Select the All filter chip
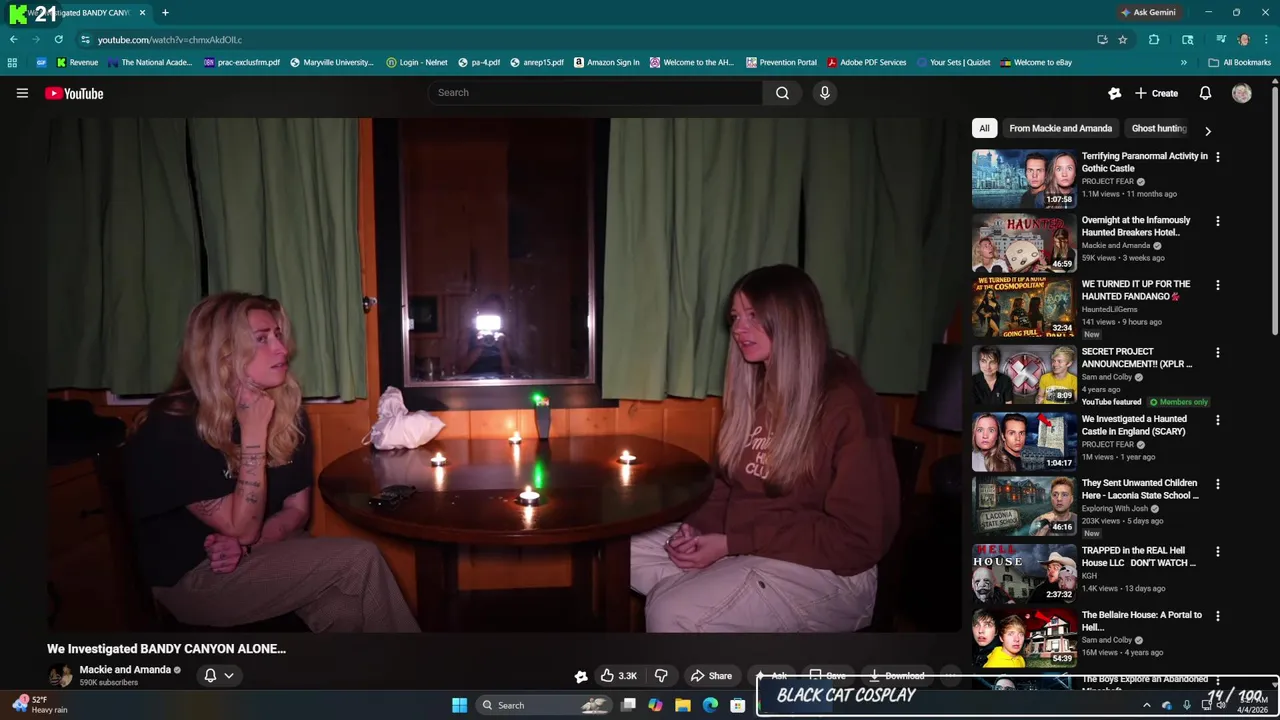Image resolution: width=1280 pixels, height=720 pixels. click(984, 128)
